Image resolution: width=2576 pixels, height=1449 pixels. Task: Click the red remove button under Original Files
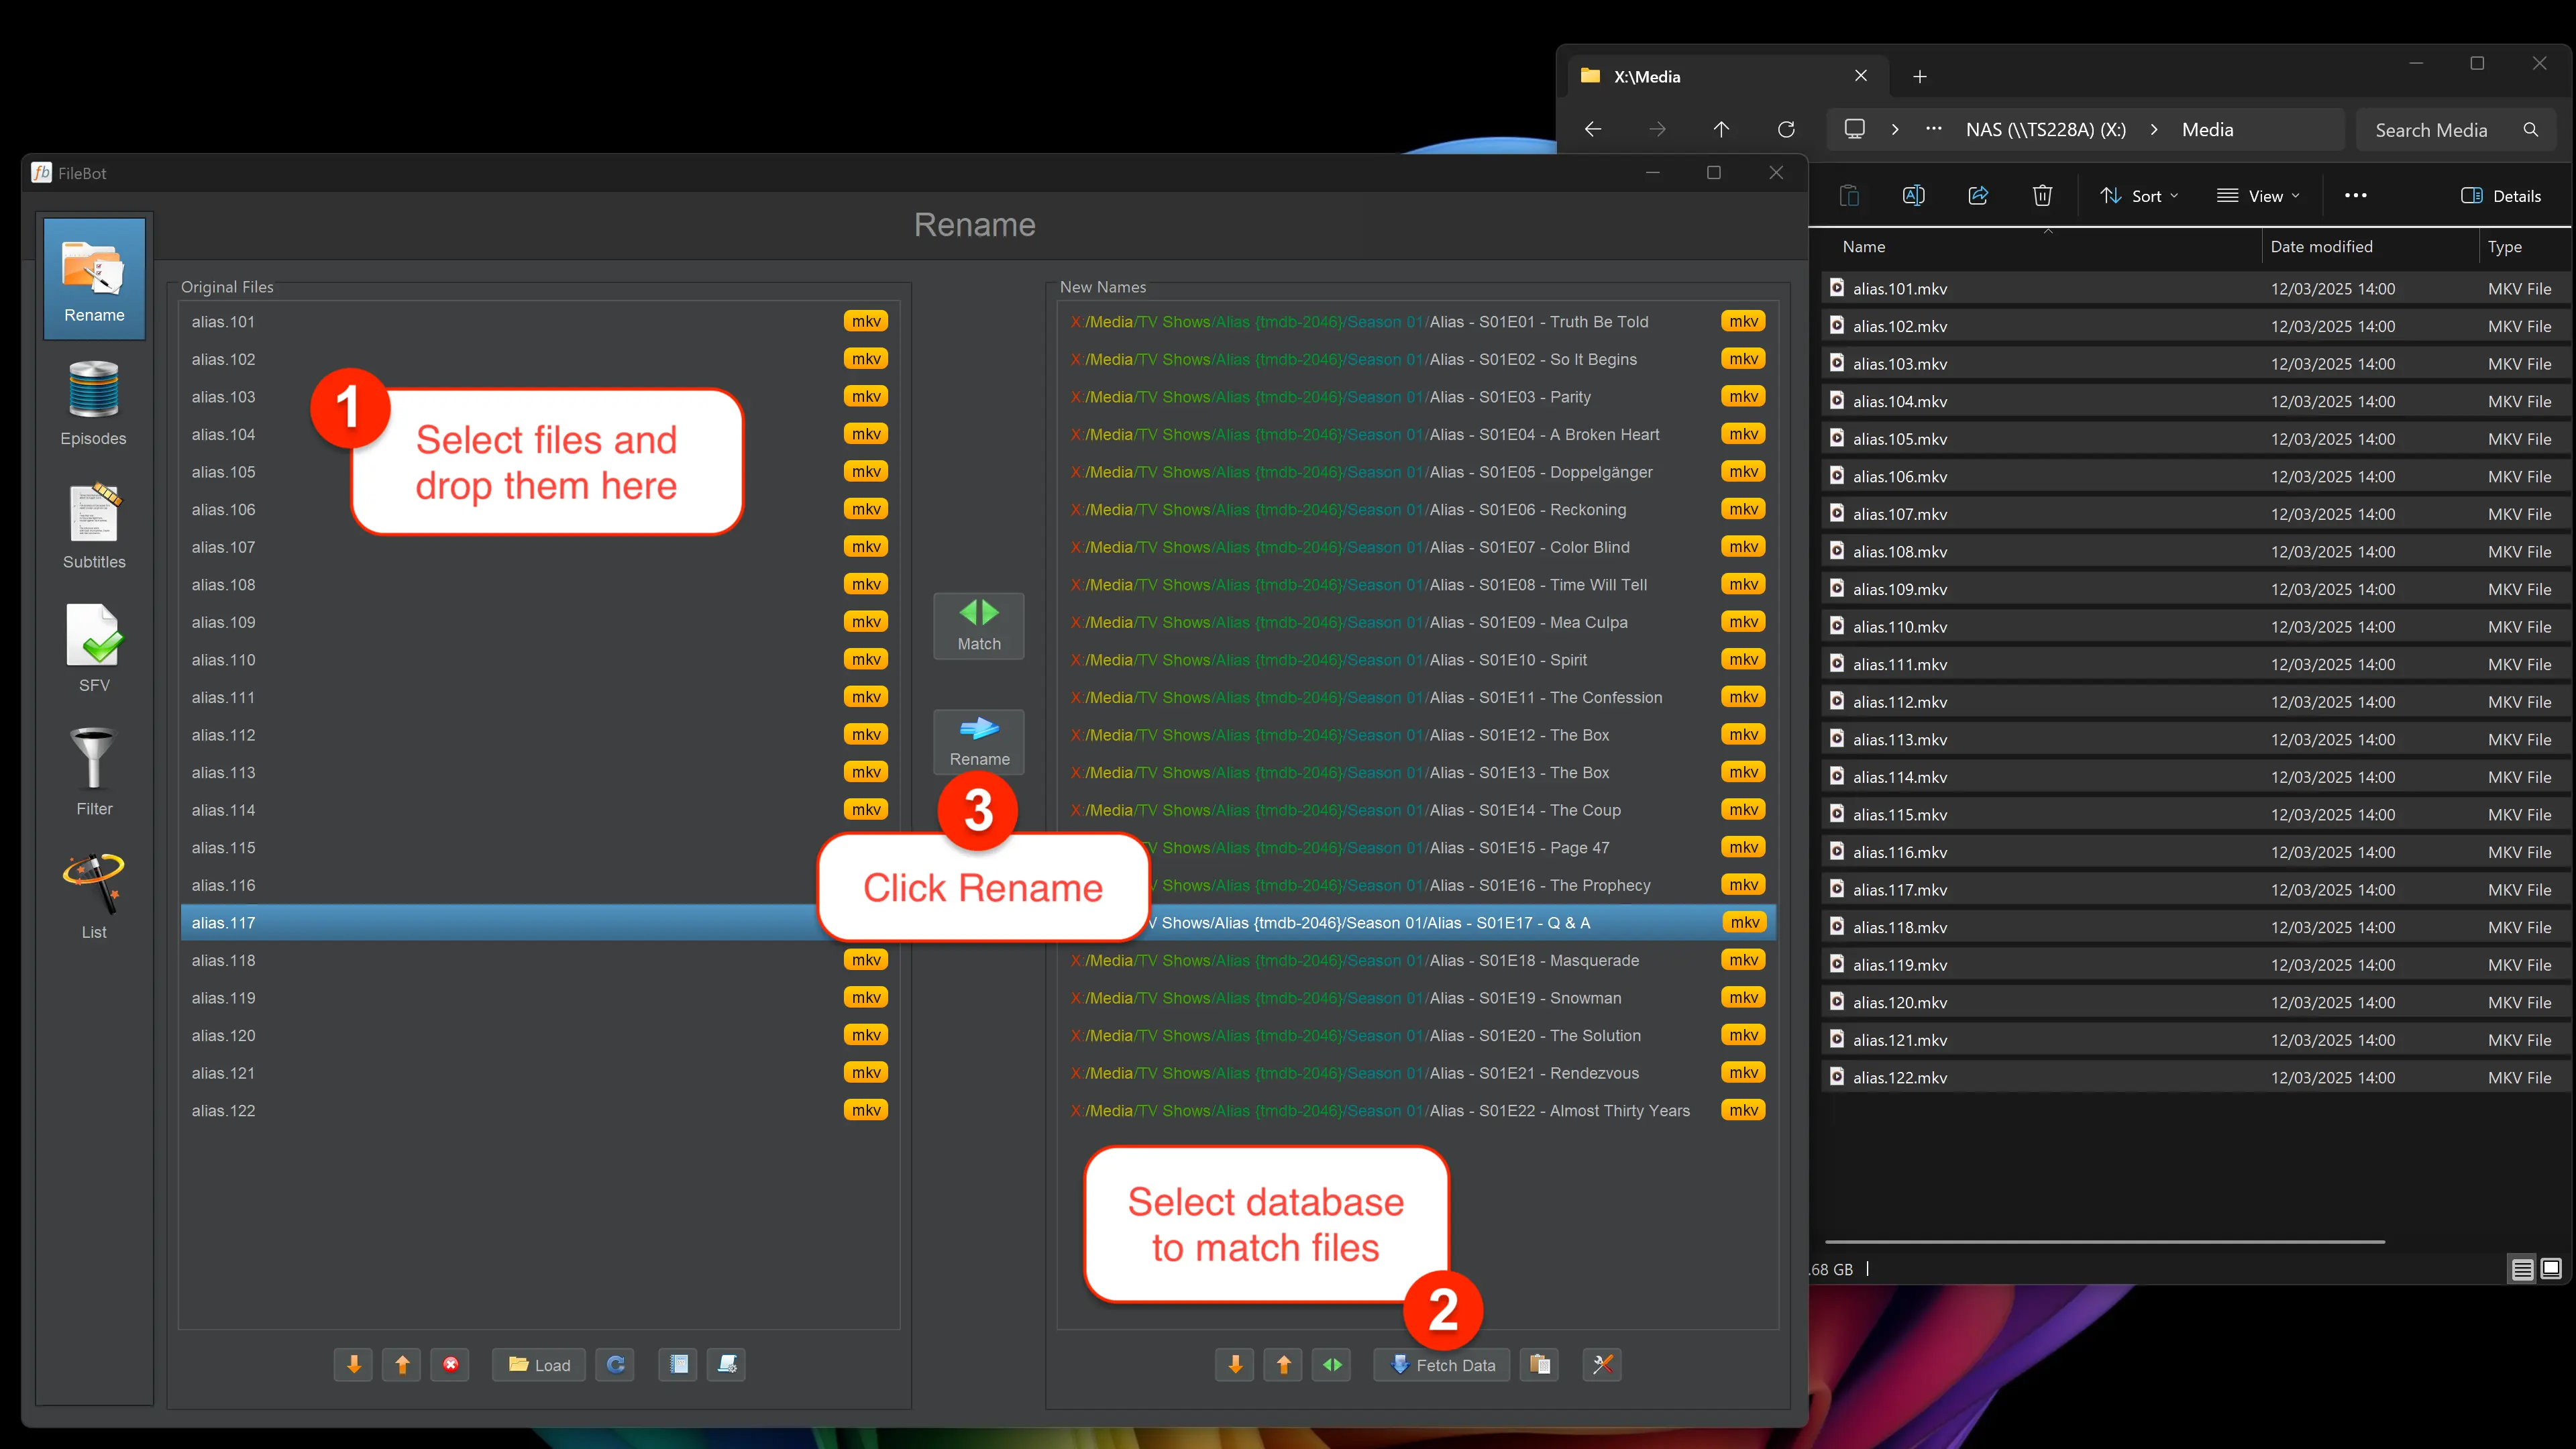[x=451, y=1364]
